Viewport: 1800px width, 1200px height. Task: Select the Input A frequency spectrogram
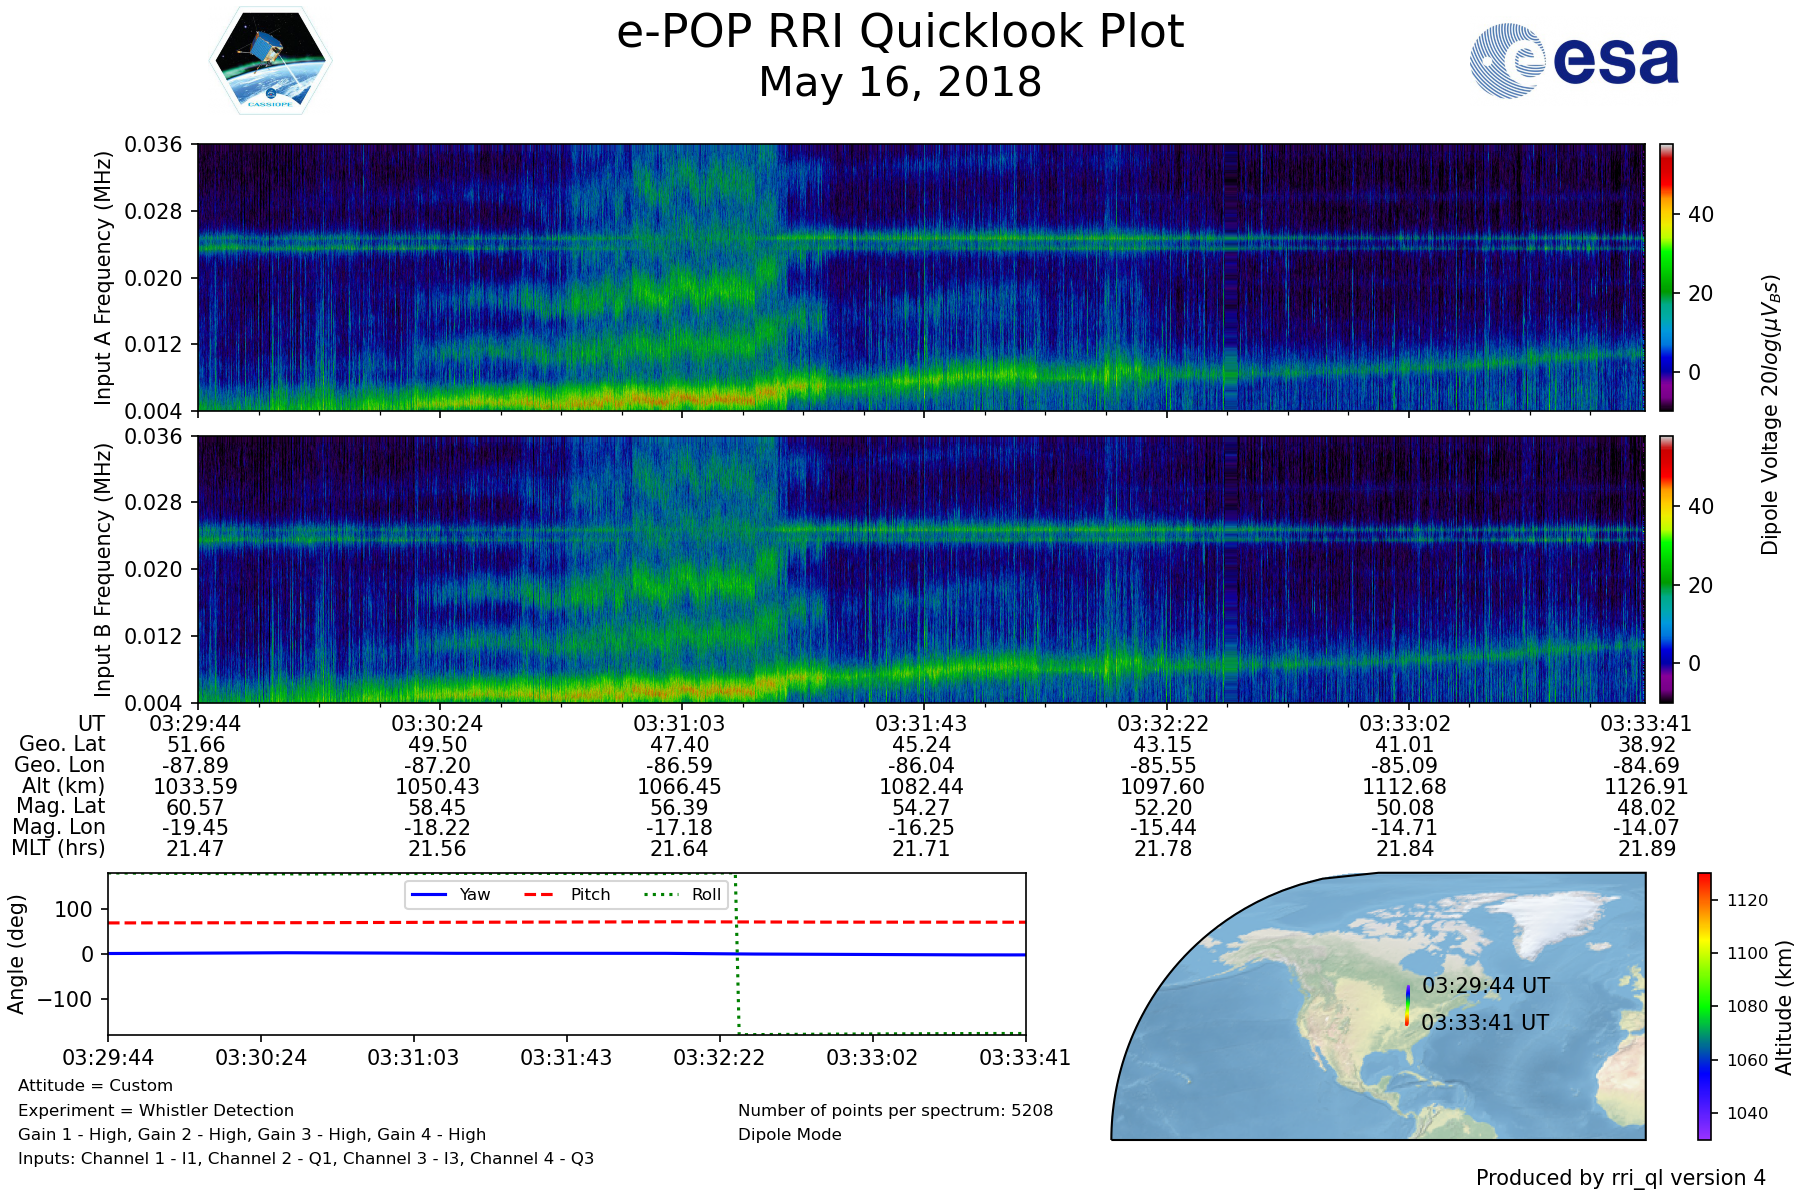(x=920, y=277)
